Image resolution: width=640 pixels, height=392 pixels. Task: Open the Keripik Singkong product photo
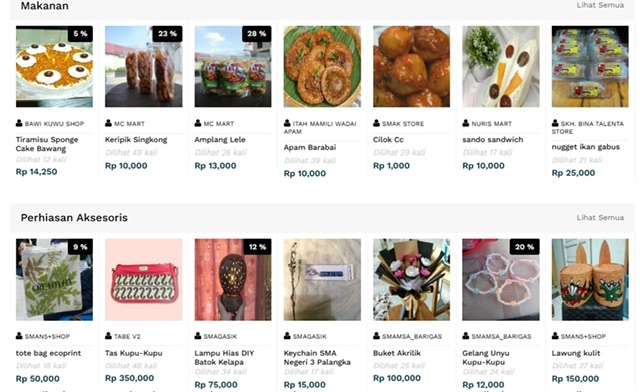pyautogui.click(x=144, y=67)
